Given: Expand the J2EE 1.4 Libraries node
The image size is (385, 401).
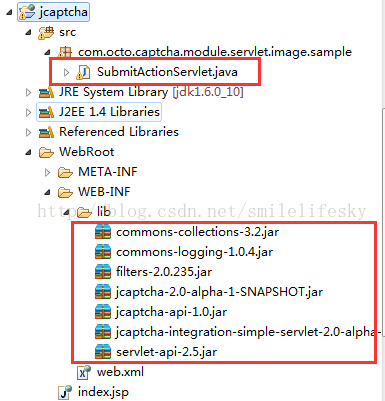Looking at the screenshot, I should pyautogui.click(x=28, y=112).
